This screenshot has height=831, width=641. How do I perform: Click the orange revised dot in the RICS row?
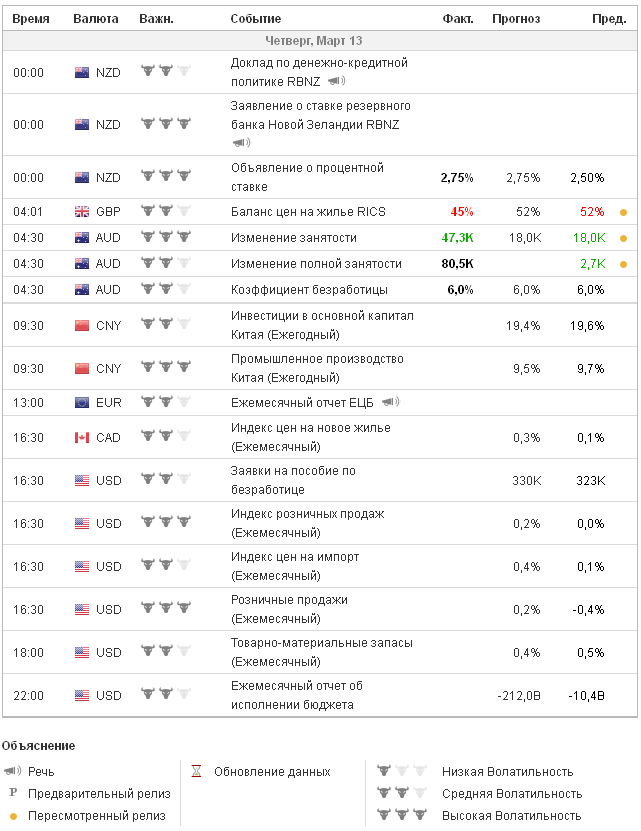click(x=624, y=212)
